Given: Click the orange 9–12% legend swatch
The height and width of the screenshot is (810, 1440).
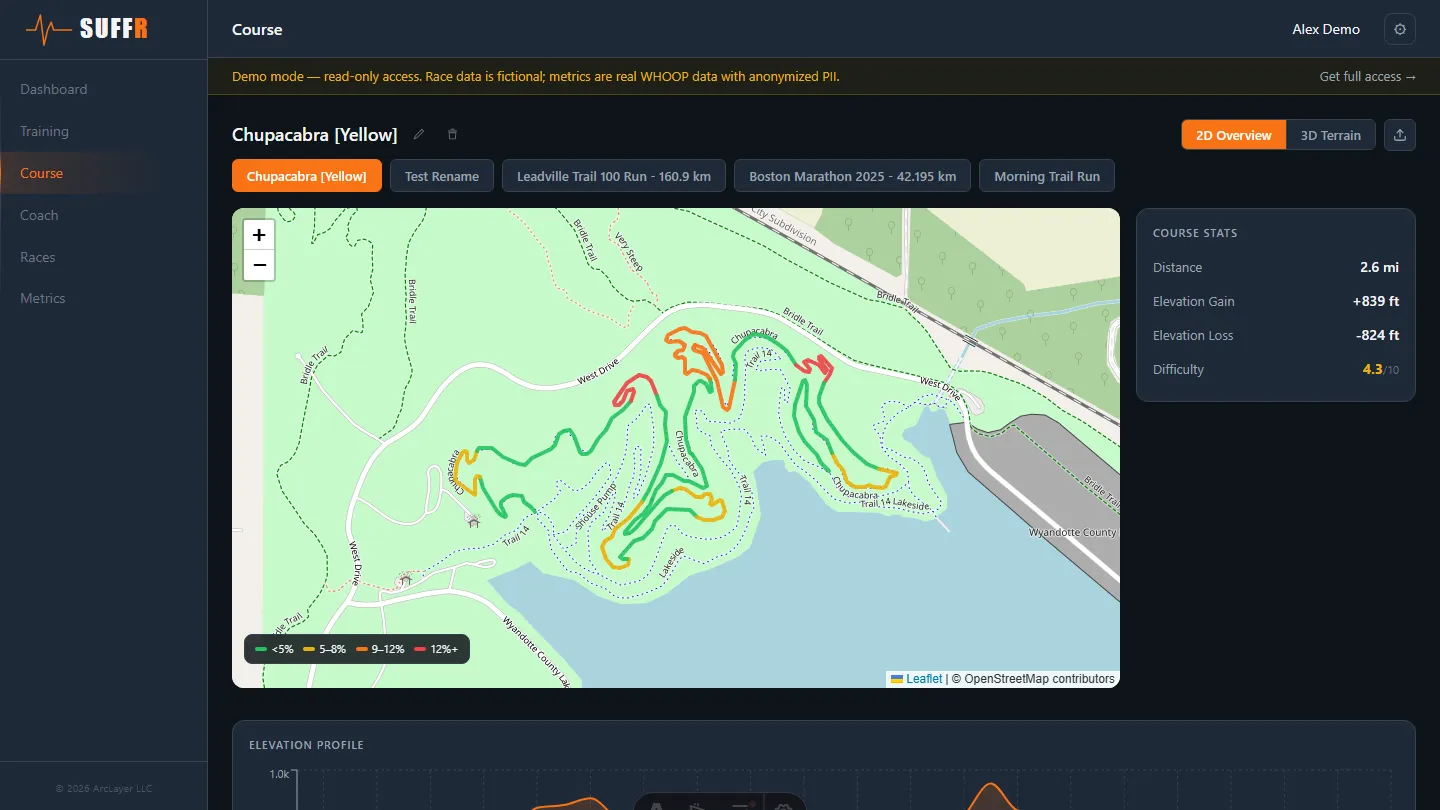Looking at the screenshot, I should click(361, 649).
